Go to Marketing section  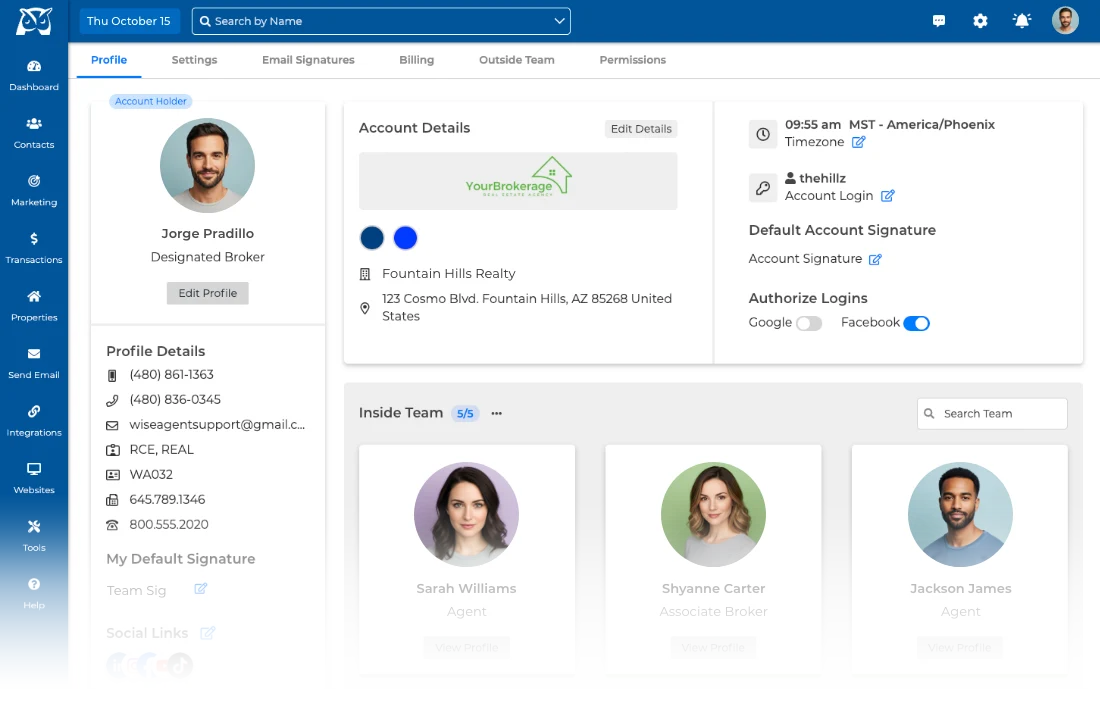(x=34, y=191)
